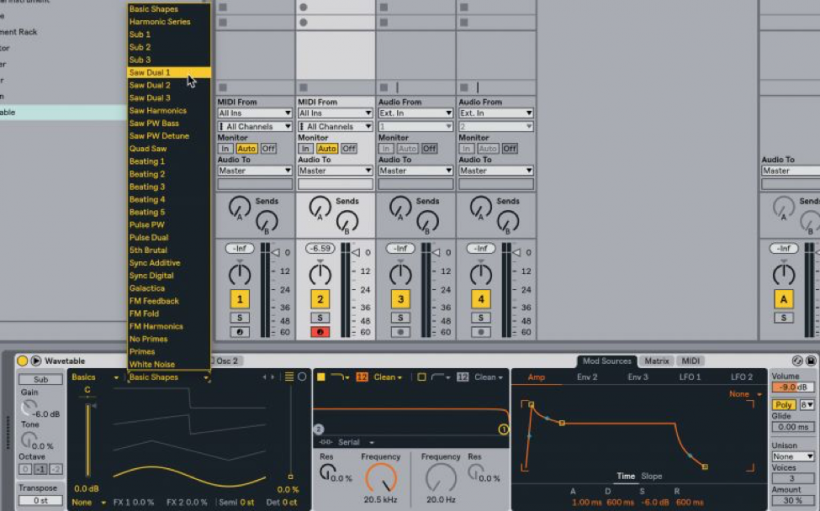
Task: Click the filter 1 Res knob
Action: [327, 472]
